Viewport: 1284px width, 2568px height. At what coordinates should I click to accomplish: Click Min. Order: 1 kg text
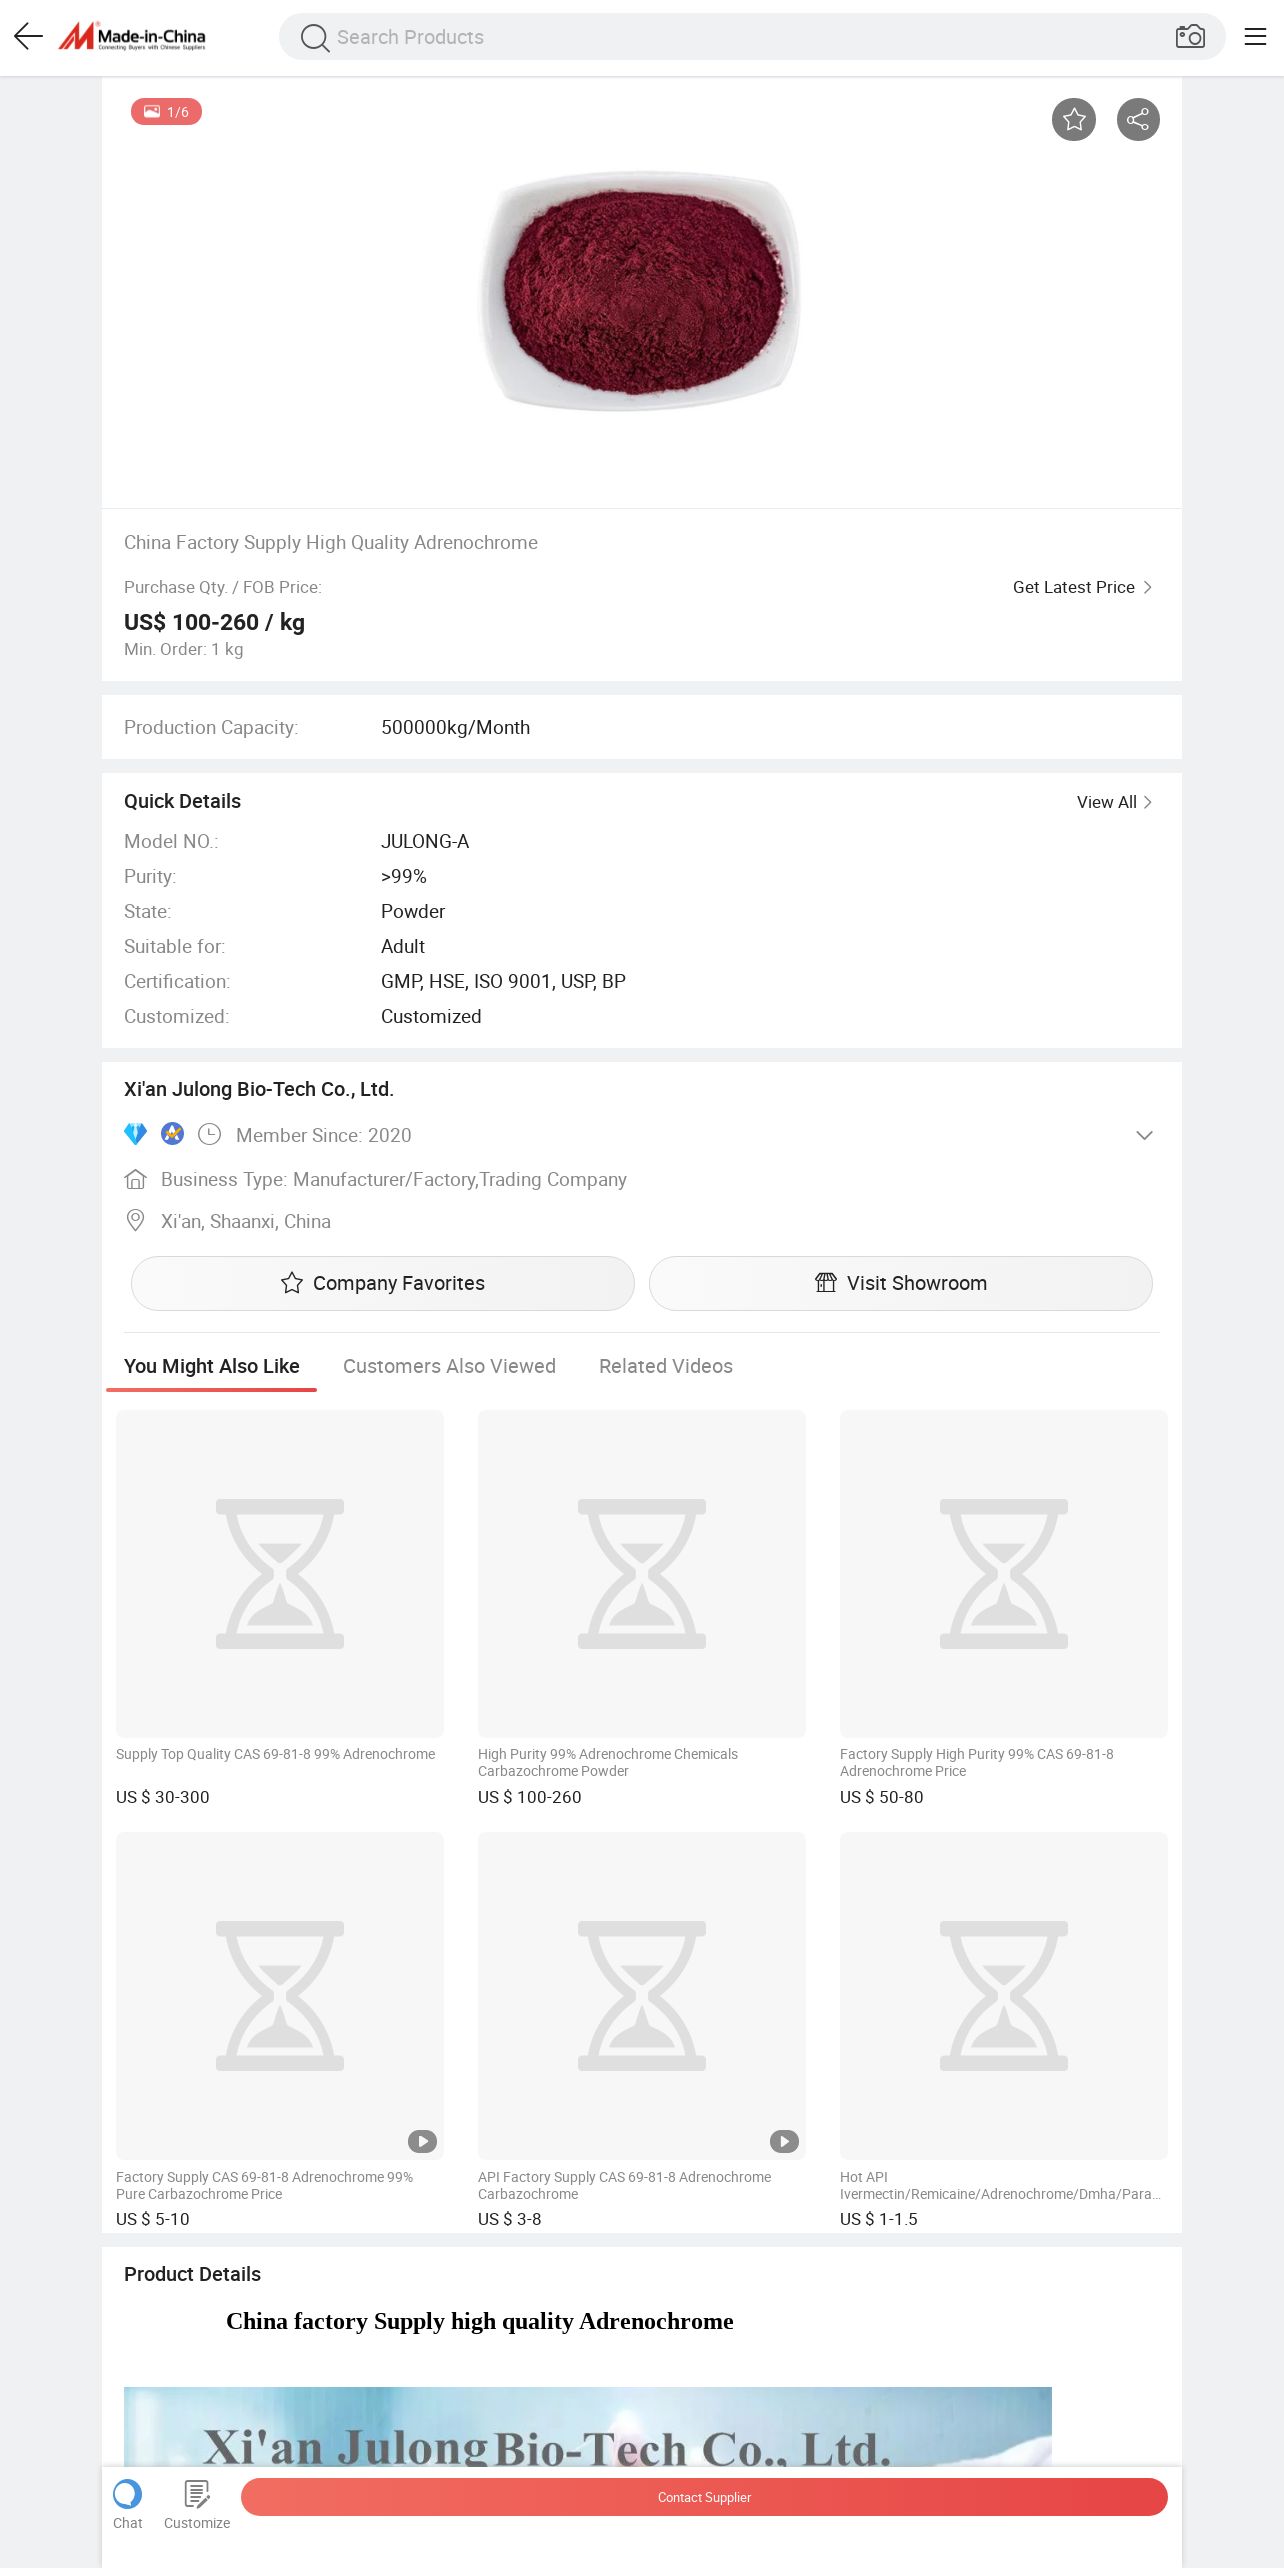[x=184, y=649]
